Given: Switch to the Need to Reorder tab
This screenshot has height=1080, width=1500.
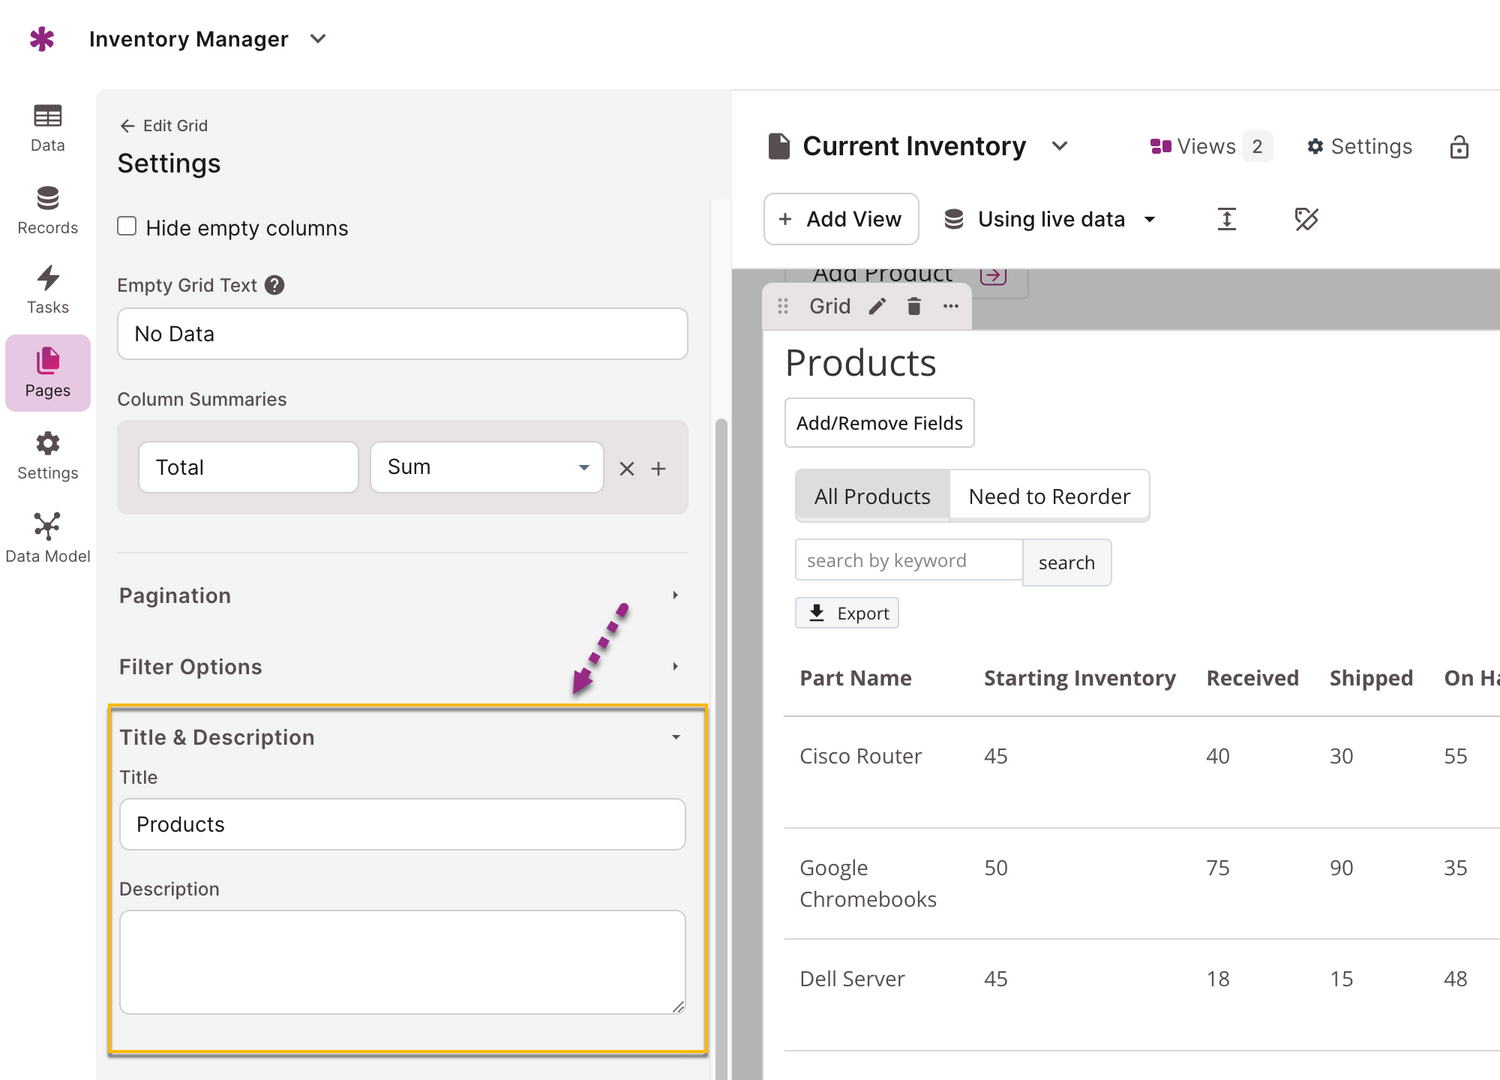Looking at the screenshot, I should (1049, 497).
